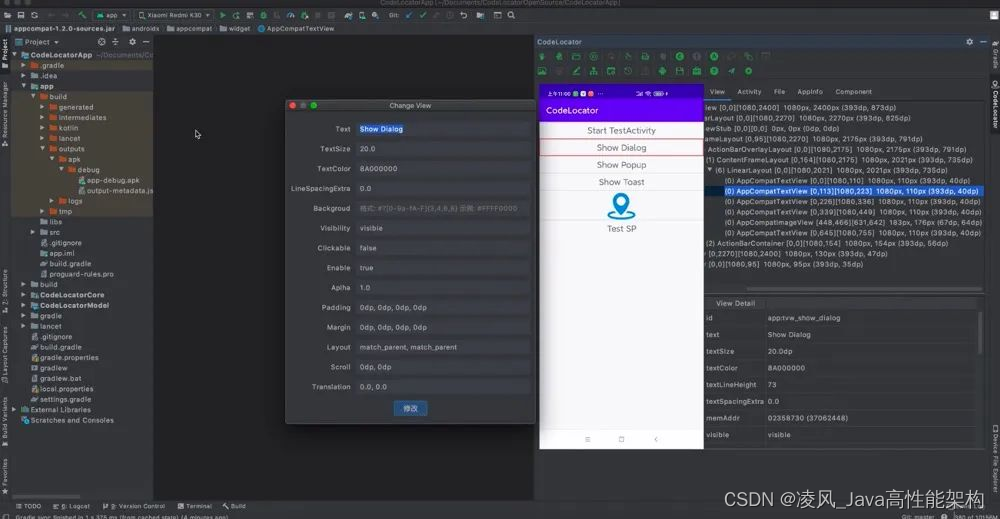
Task: Click Start TestActivity in phone preview
Action: click(x=621, y=130)
